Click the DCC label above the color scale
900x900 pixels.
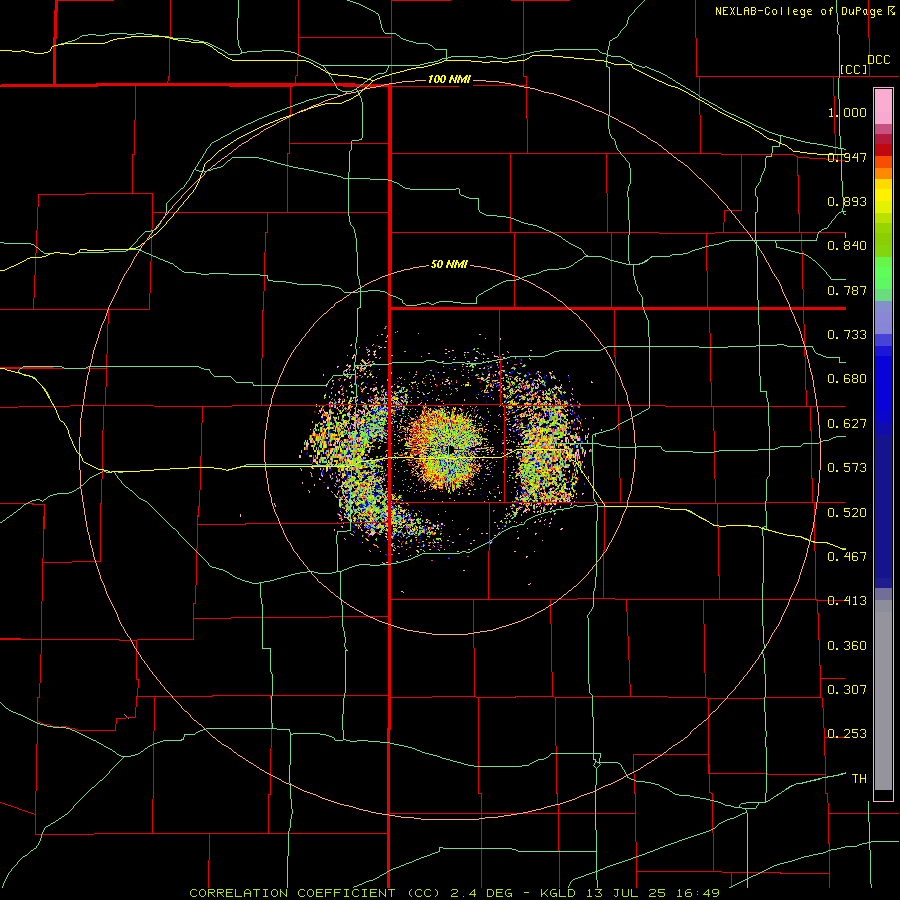(878, 60)
